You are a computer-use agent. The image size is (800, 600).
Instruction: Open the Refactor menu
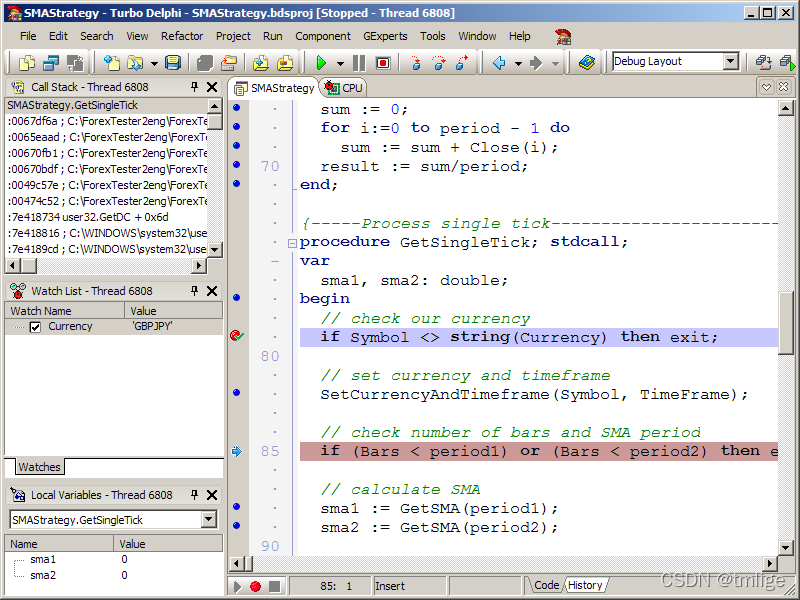pos(182,36)
